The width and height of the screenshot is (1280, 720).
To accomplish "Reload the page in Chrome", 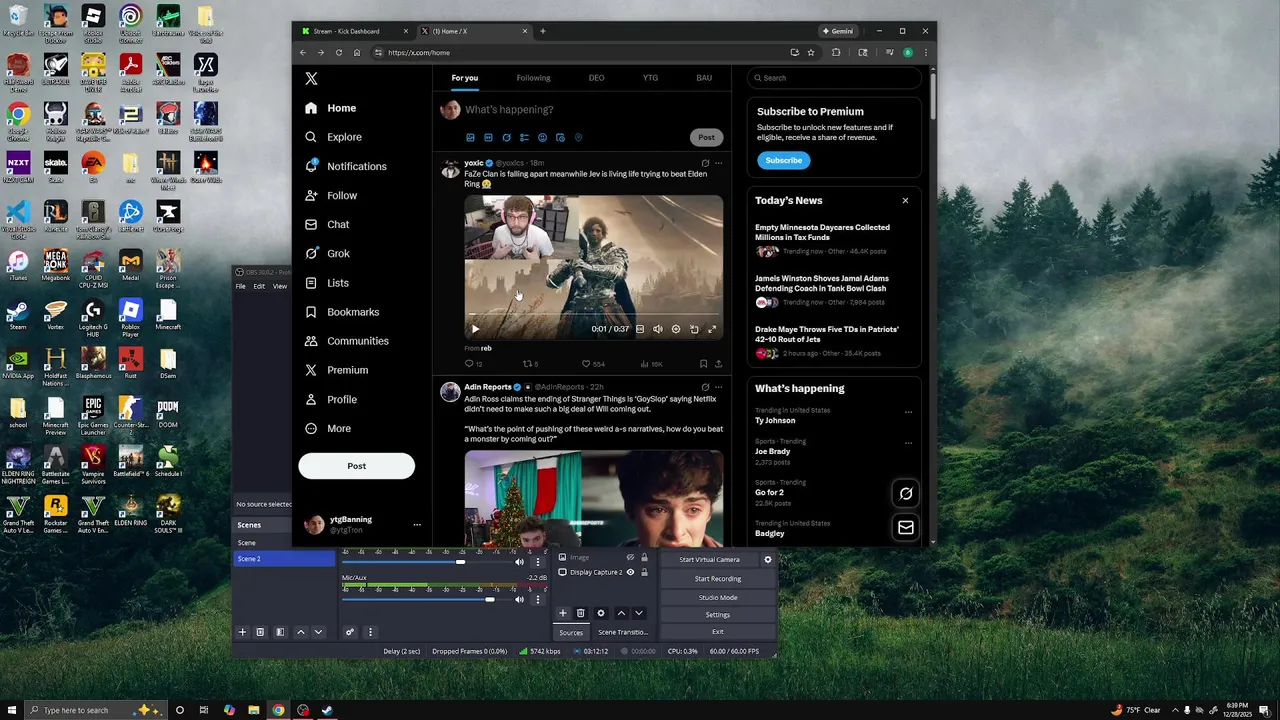I will pos(339,53).
